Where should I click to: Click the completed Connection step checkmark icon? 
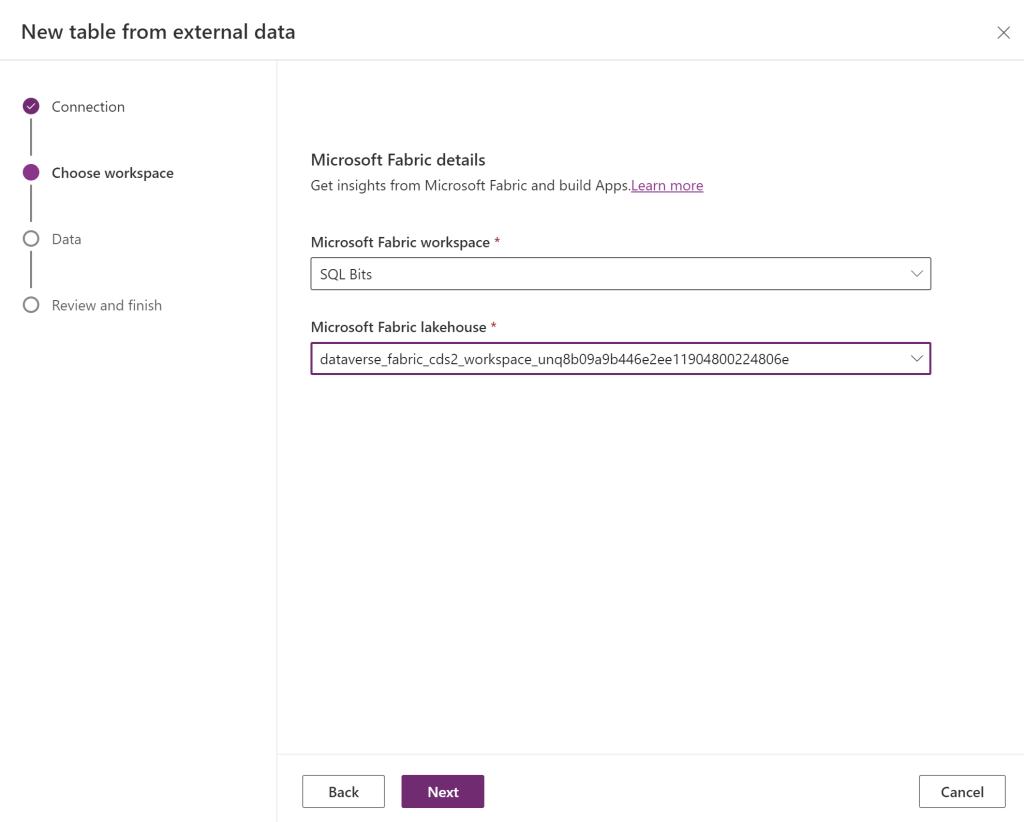(x=31, y=106)
